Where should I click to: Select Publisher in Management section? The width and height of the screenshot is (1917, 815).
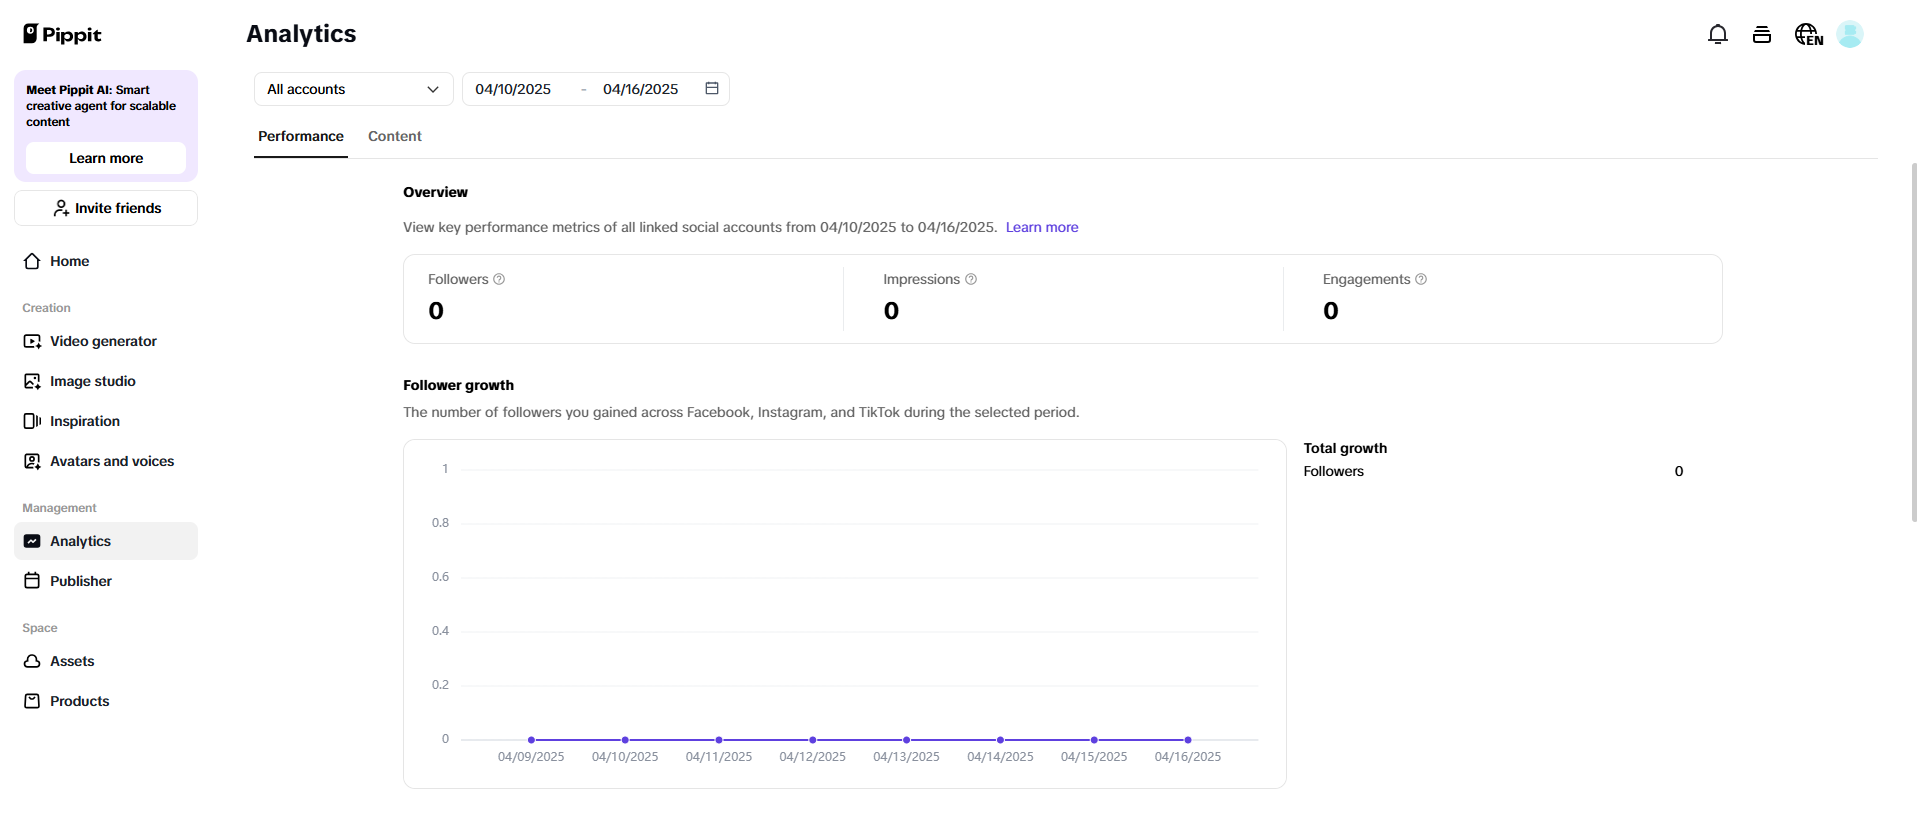[x=106, y=581]
